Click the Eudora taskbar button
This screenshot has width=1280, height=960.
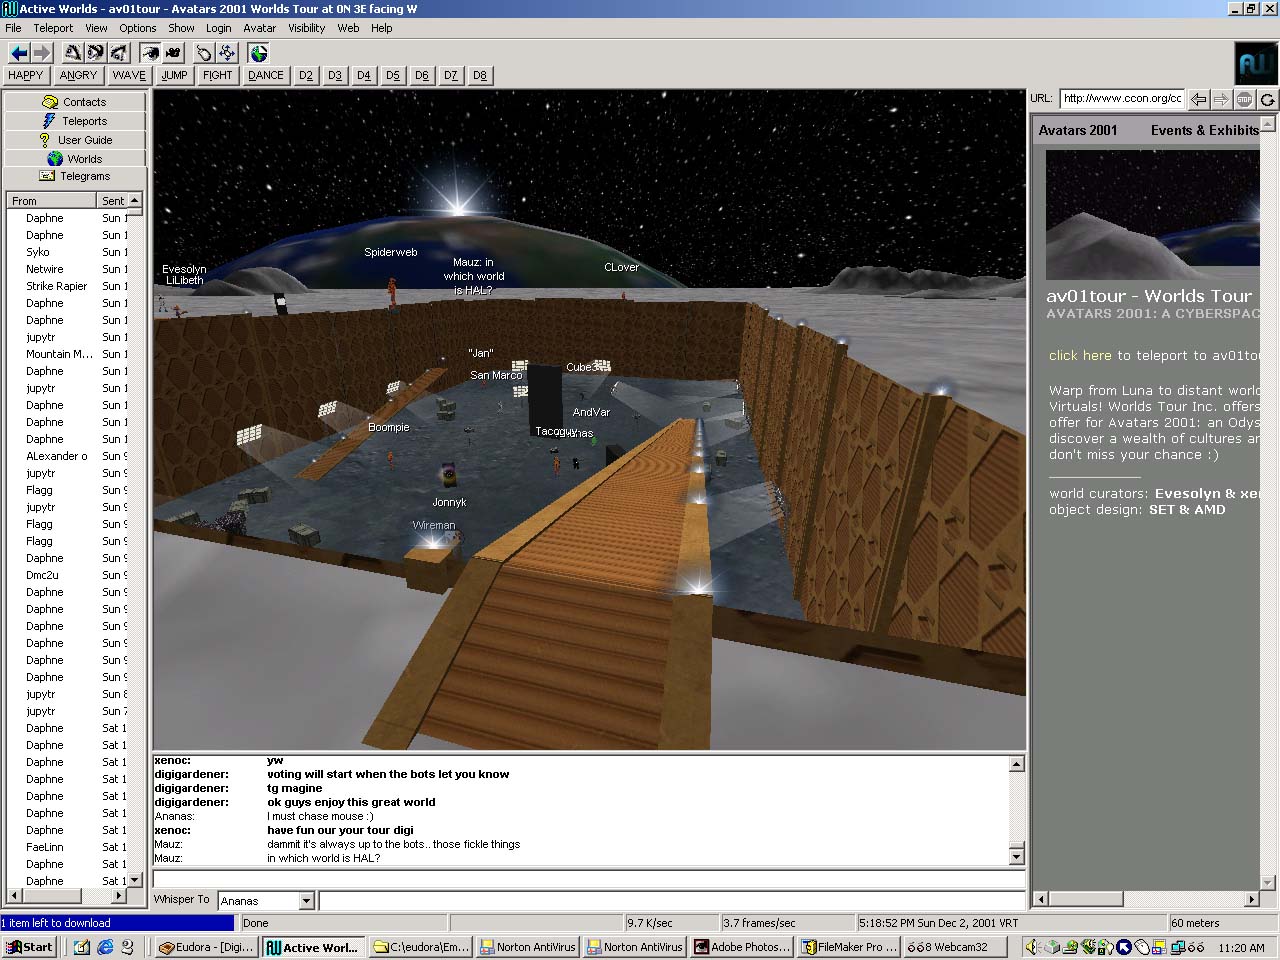click(207, 947)
